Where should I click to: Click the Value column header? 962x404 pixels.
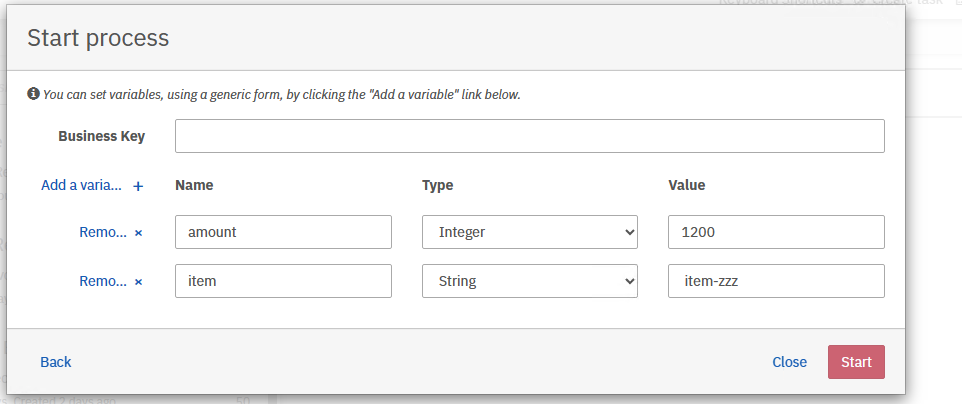click(x=686, y=185)
